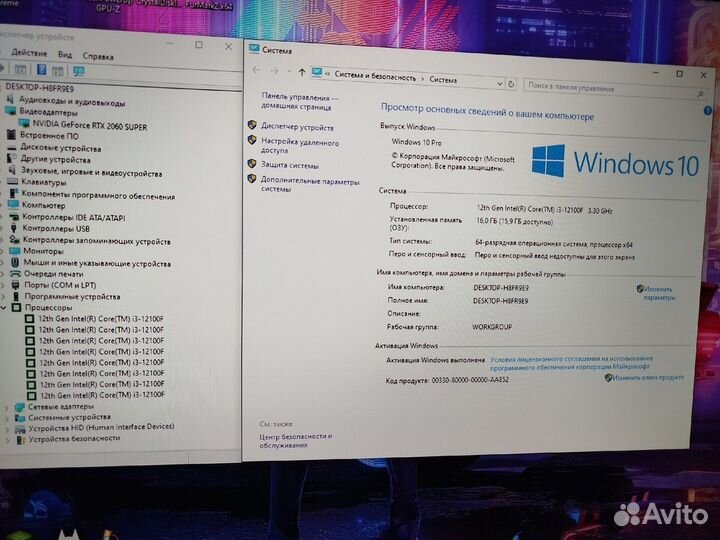Open Дополнительные параметры системы link
Viewport: 720px width, 540px height.
coord(309,185)
